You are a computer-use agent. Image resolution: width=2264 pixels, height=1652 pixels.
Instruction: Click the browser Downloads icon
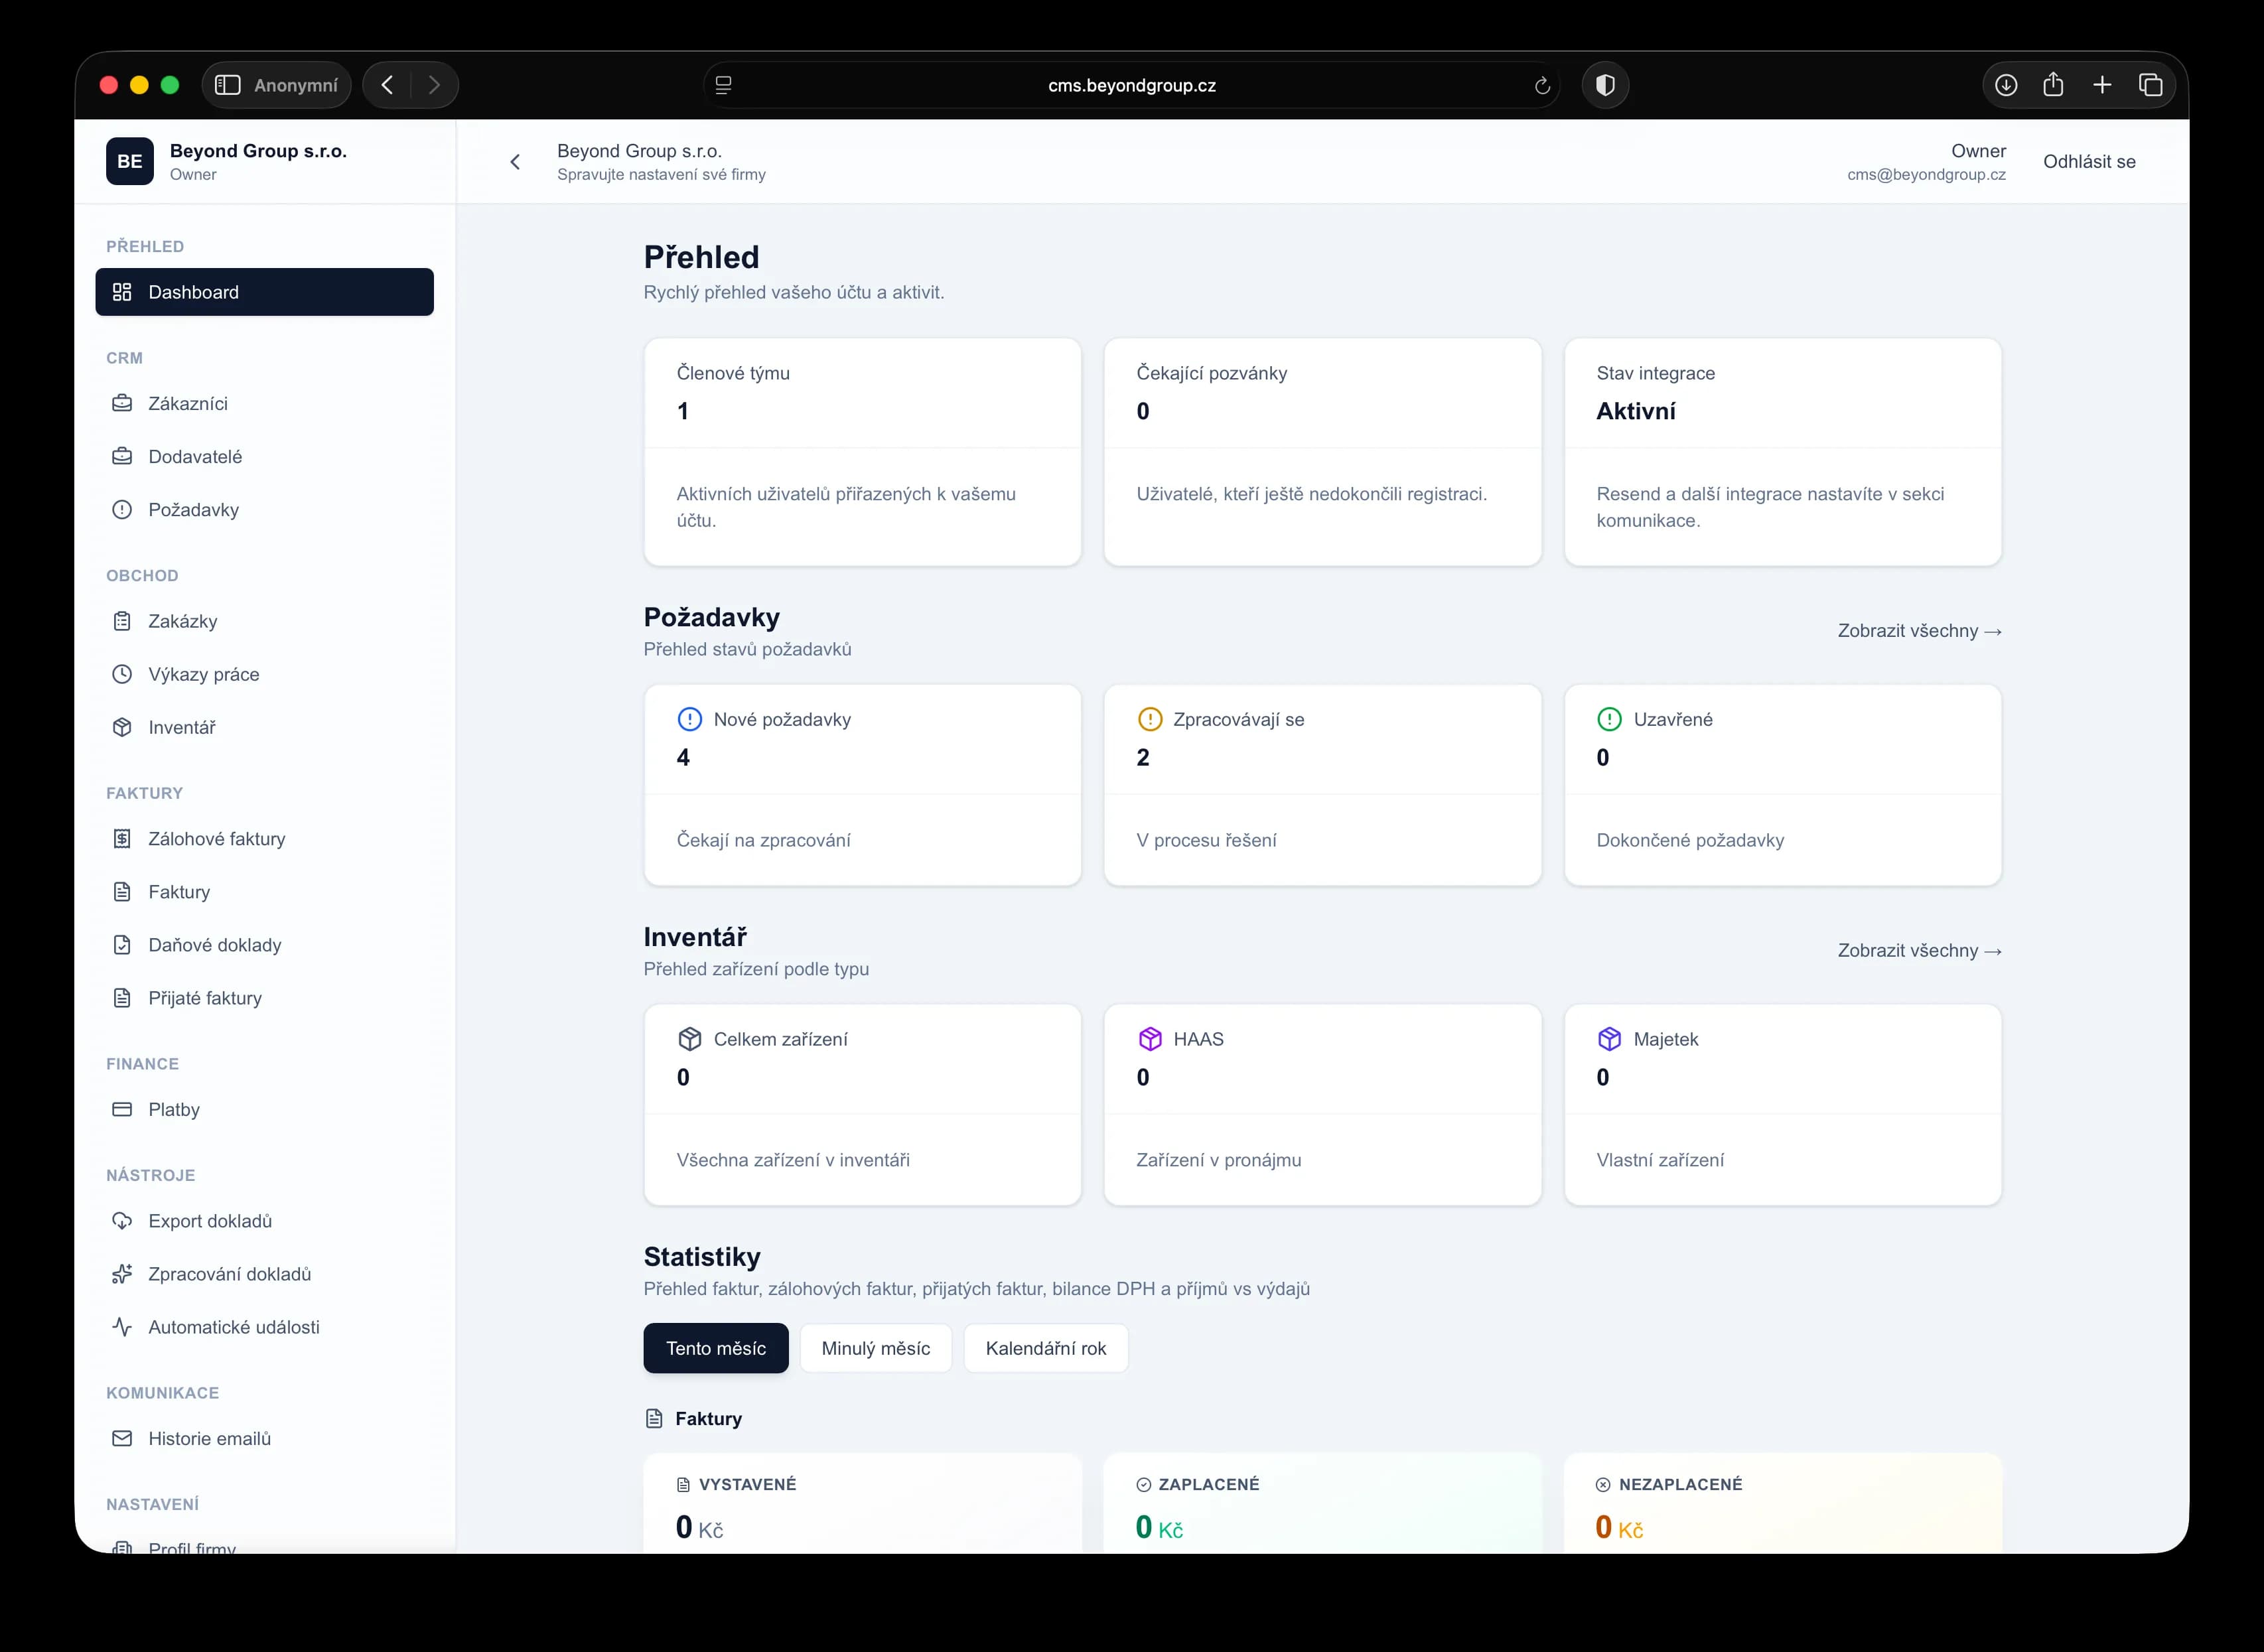(x=2006, y=84)
